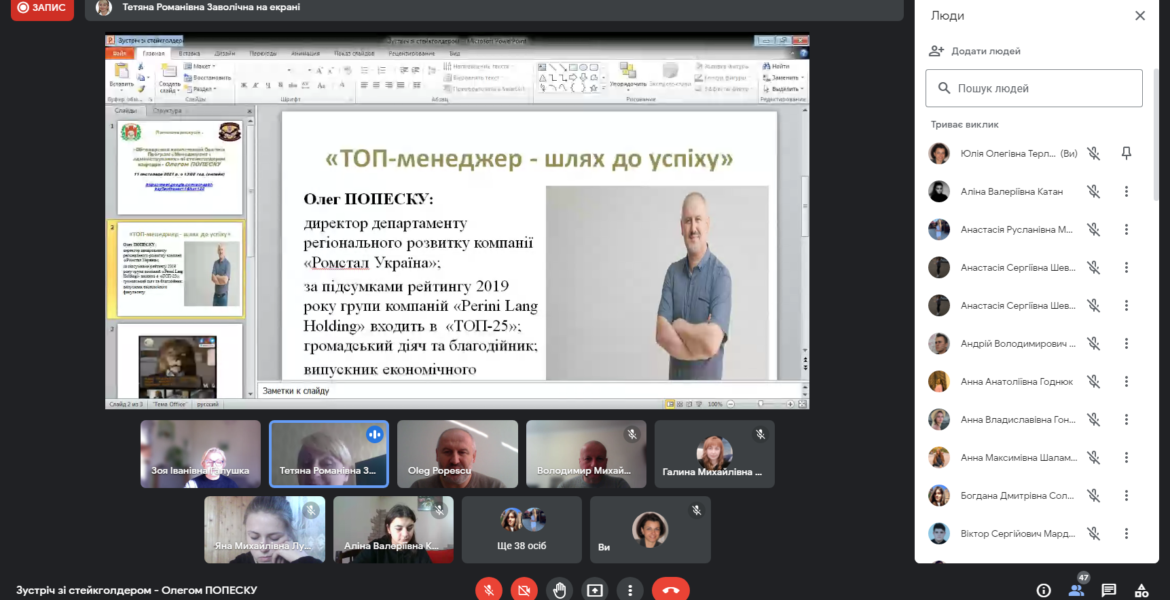Viewport: 1170px width, 600px height.
Task: Expand the Макет layout dropdown in PowerPoint
Action: (x=201, y=66)
